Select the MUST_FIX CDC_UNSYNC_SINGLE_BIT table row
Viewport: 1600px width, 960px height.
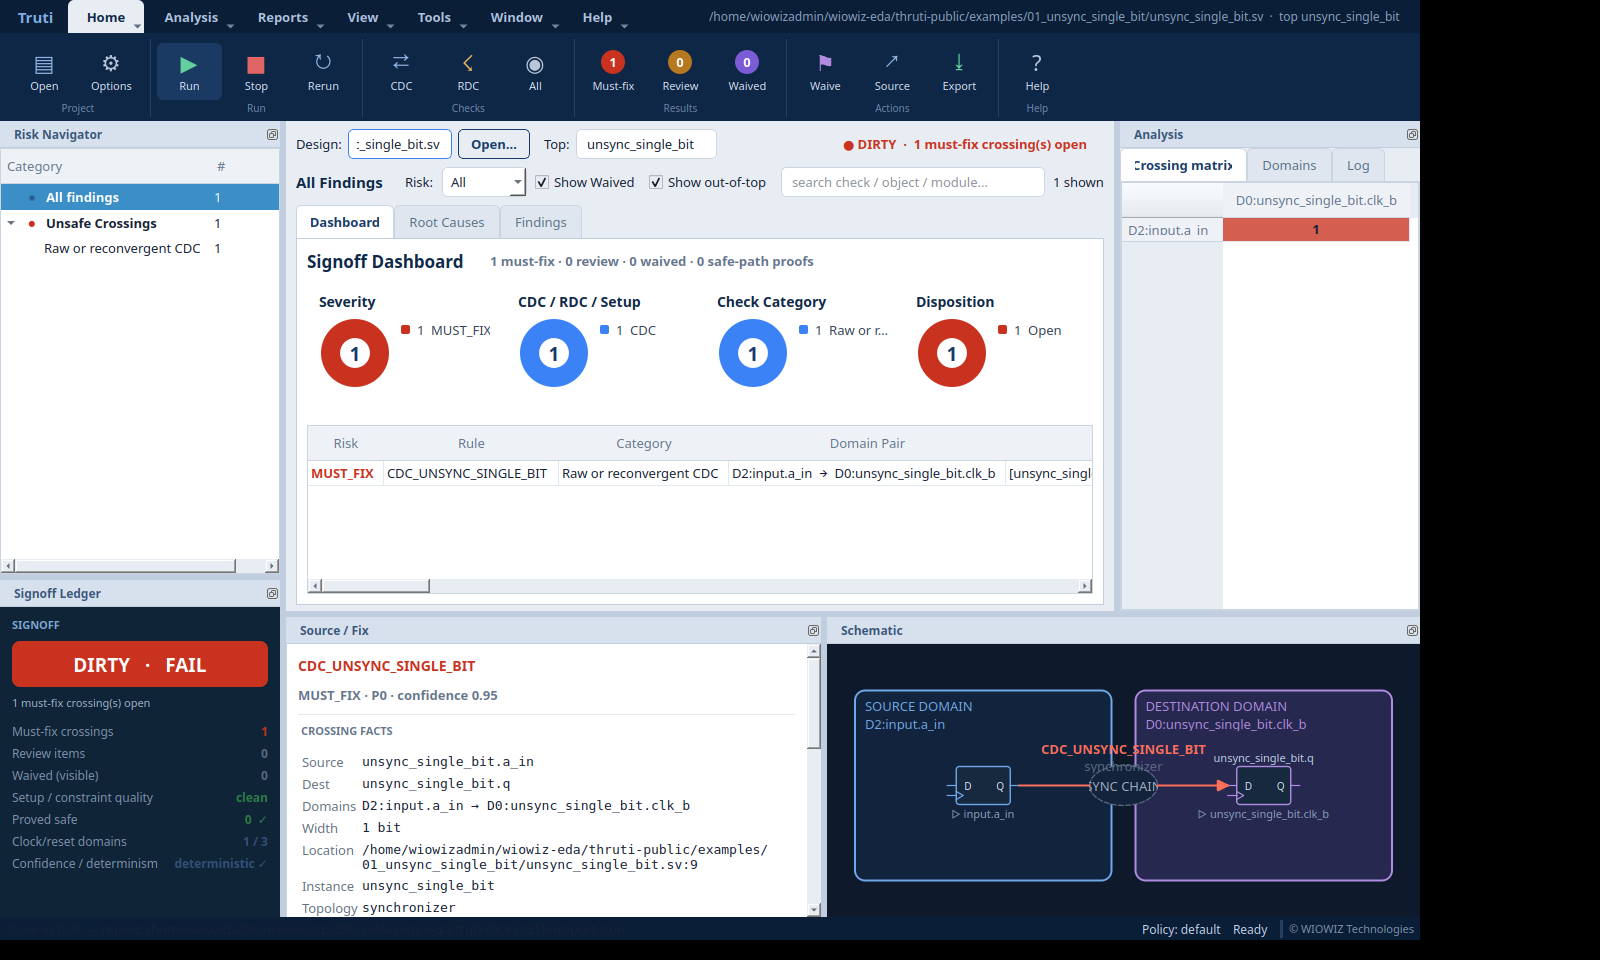coord(700,473)
